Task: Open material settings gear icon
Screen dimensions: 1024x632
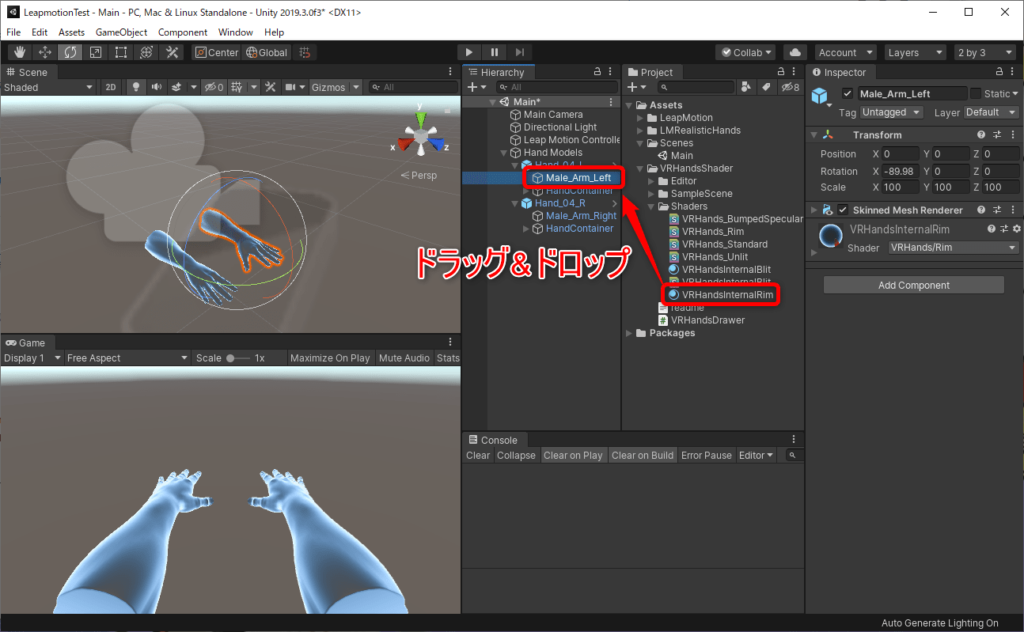Action: [x=1016, y=229]
